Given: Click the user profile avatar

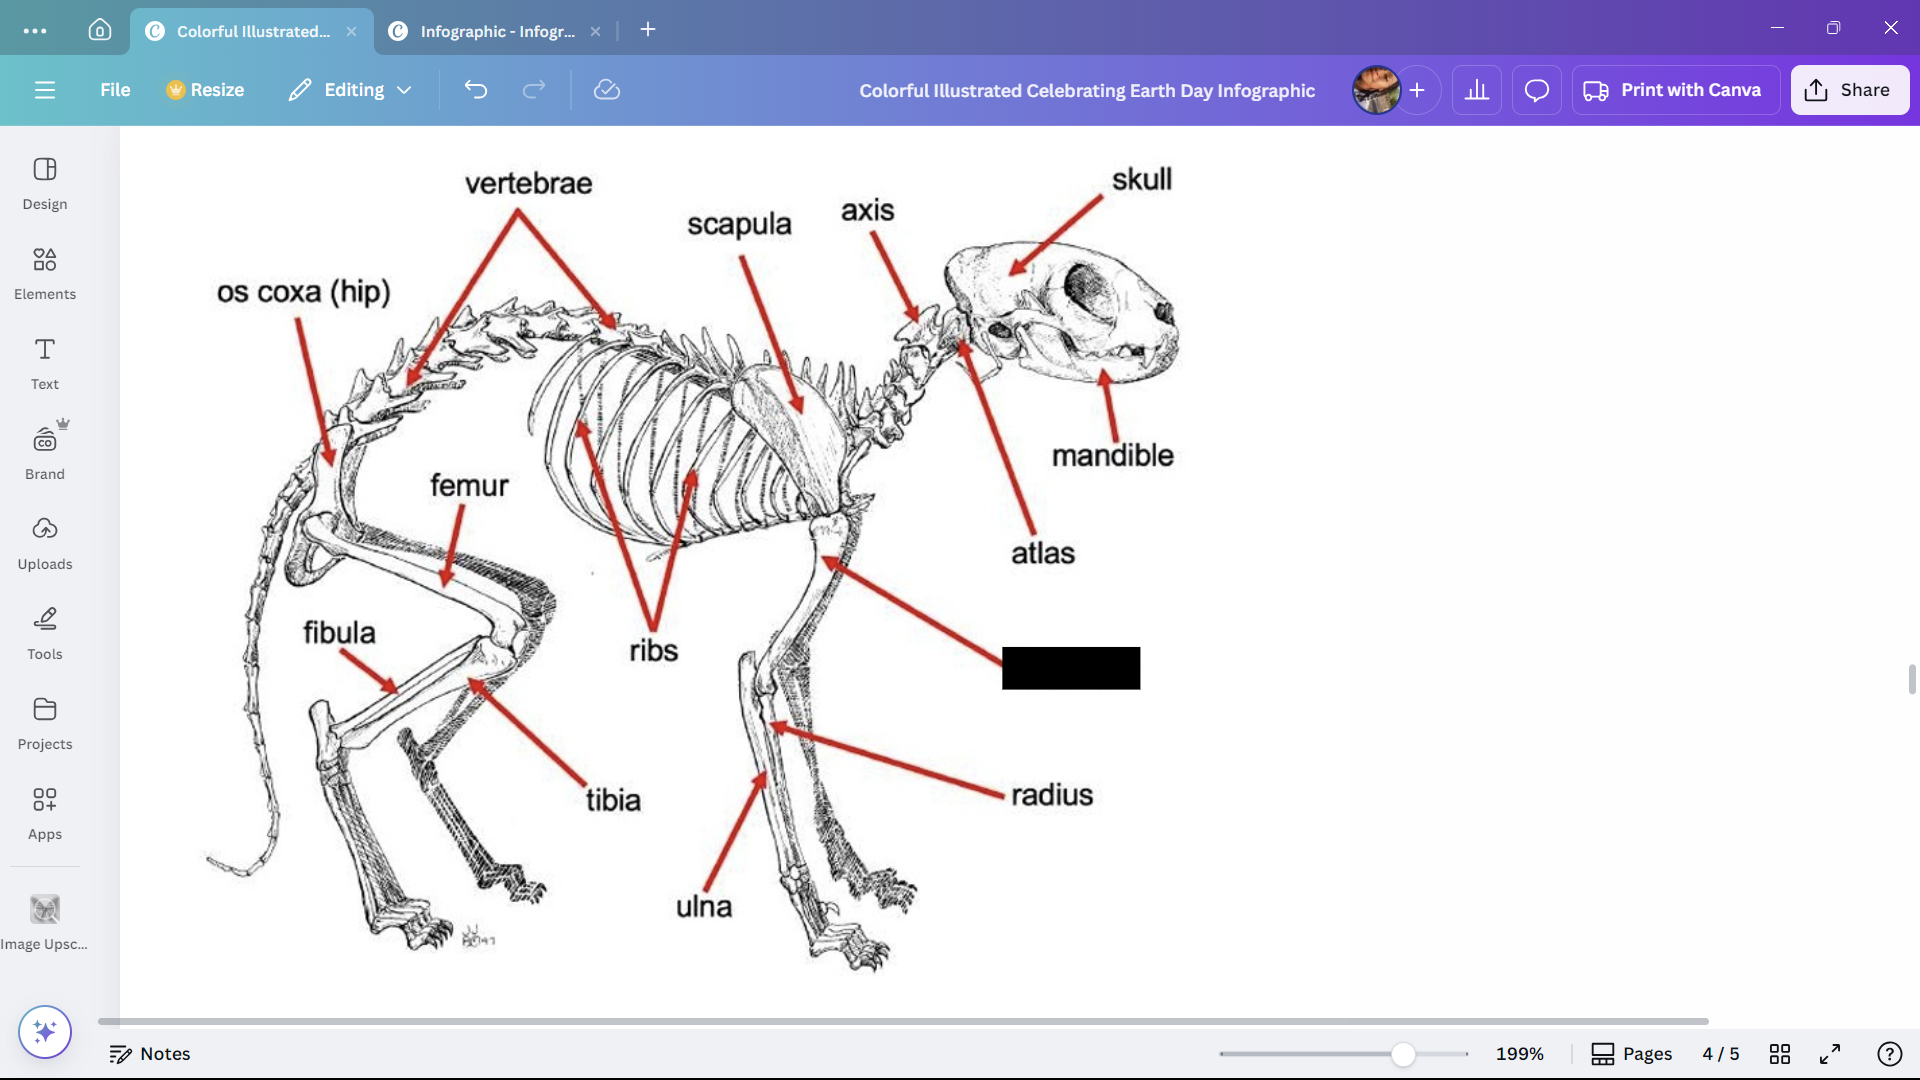Looking at the screenshot, I should [x=1376, y=90].
